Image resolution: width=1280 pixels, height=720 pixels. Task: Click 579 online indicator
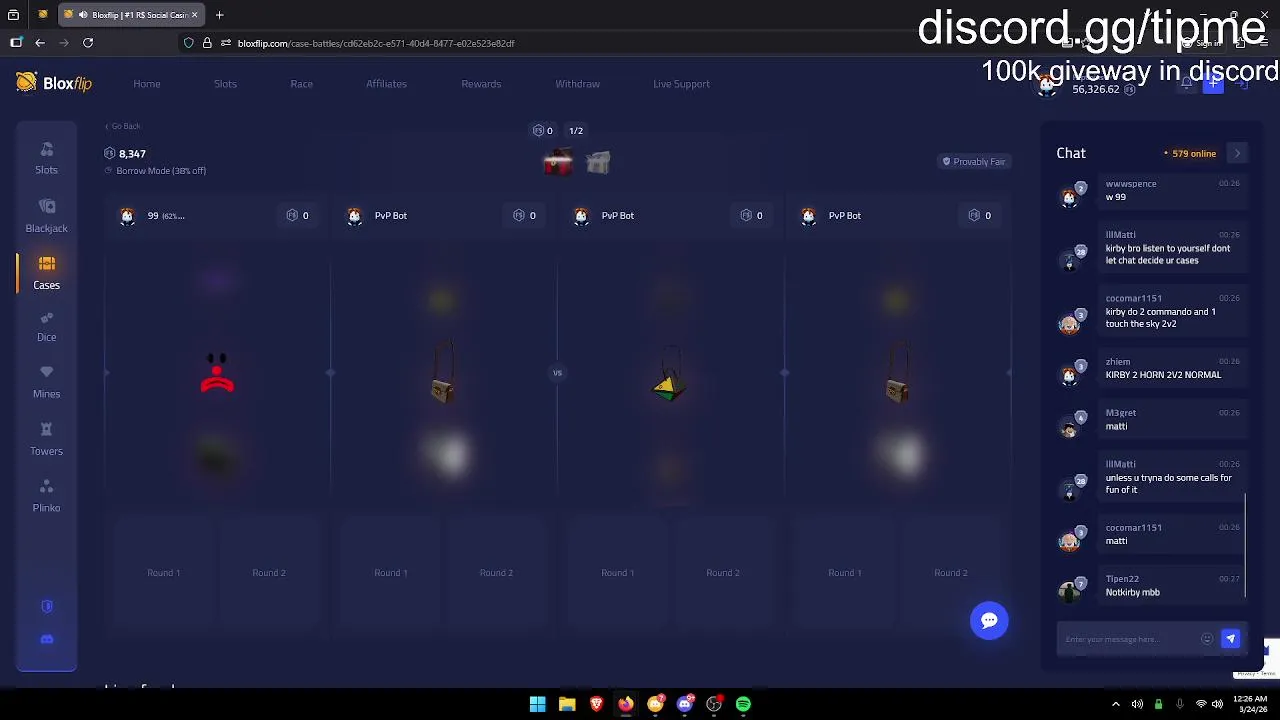1190,154
